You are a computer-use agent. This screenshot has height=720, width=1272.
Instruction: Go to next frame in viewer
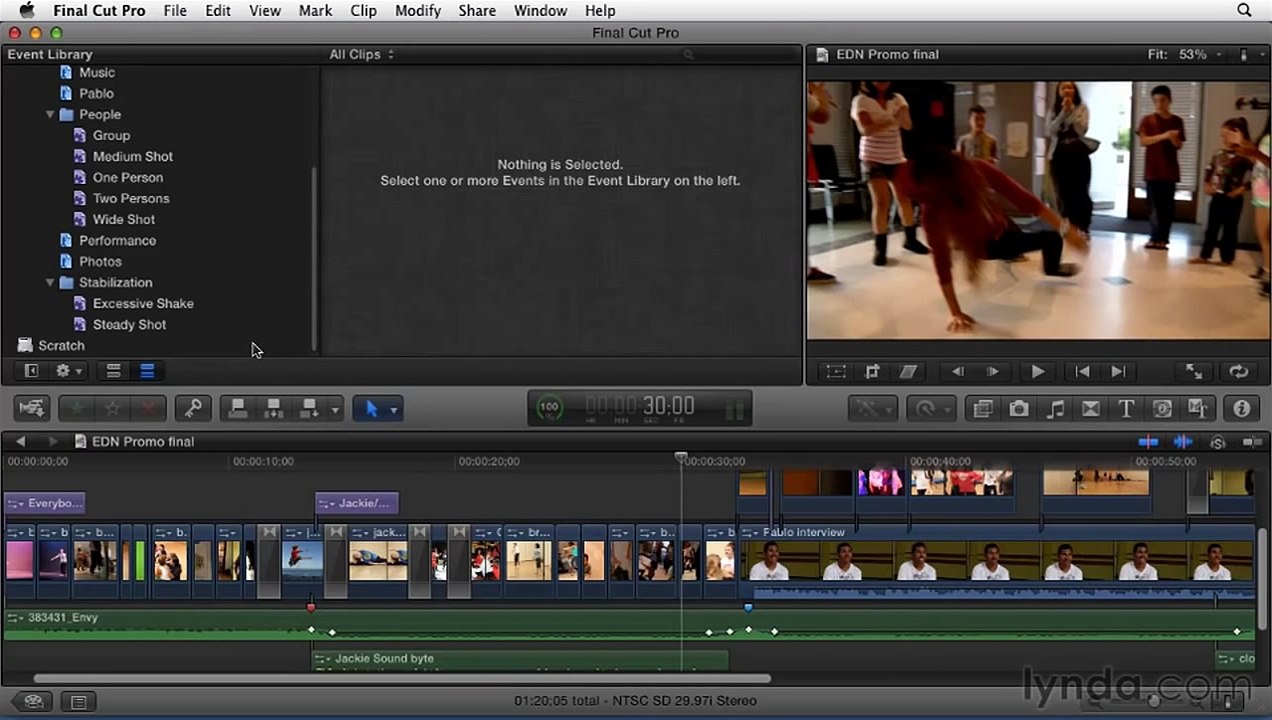click(993, 371)
